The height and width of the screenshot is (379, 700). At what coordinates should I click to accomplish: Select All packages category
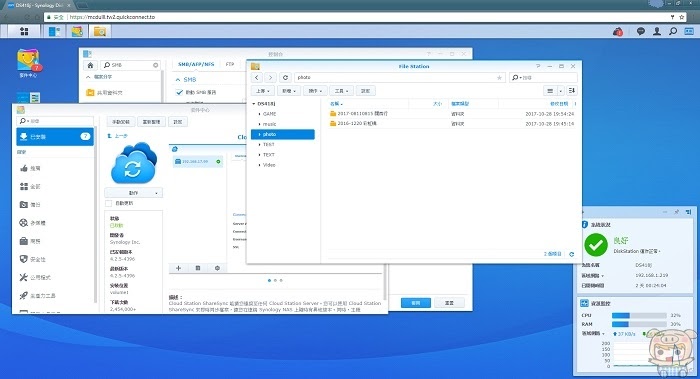click(55, 187)
